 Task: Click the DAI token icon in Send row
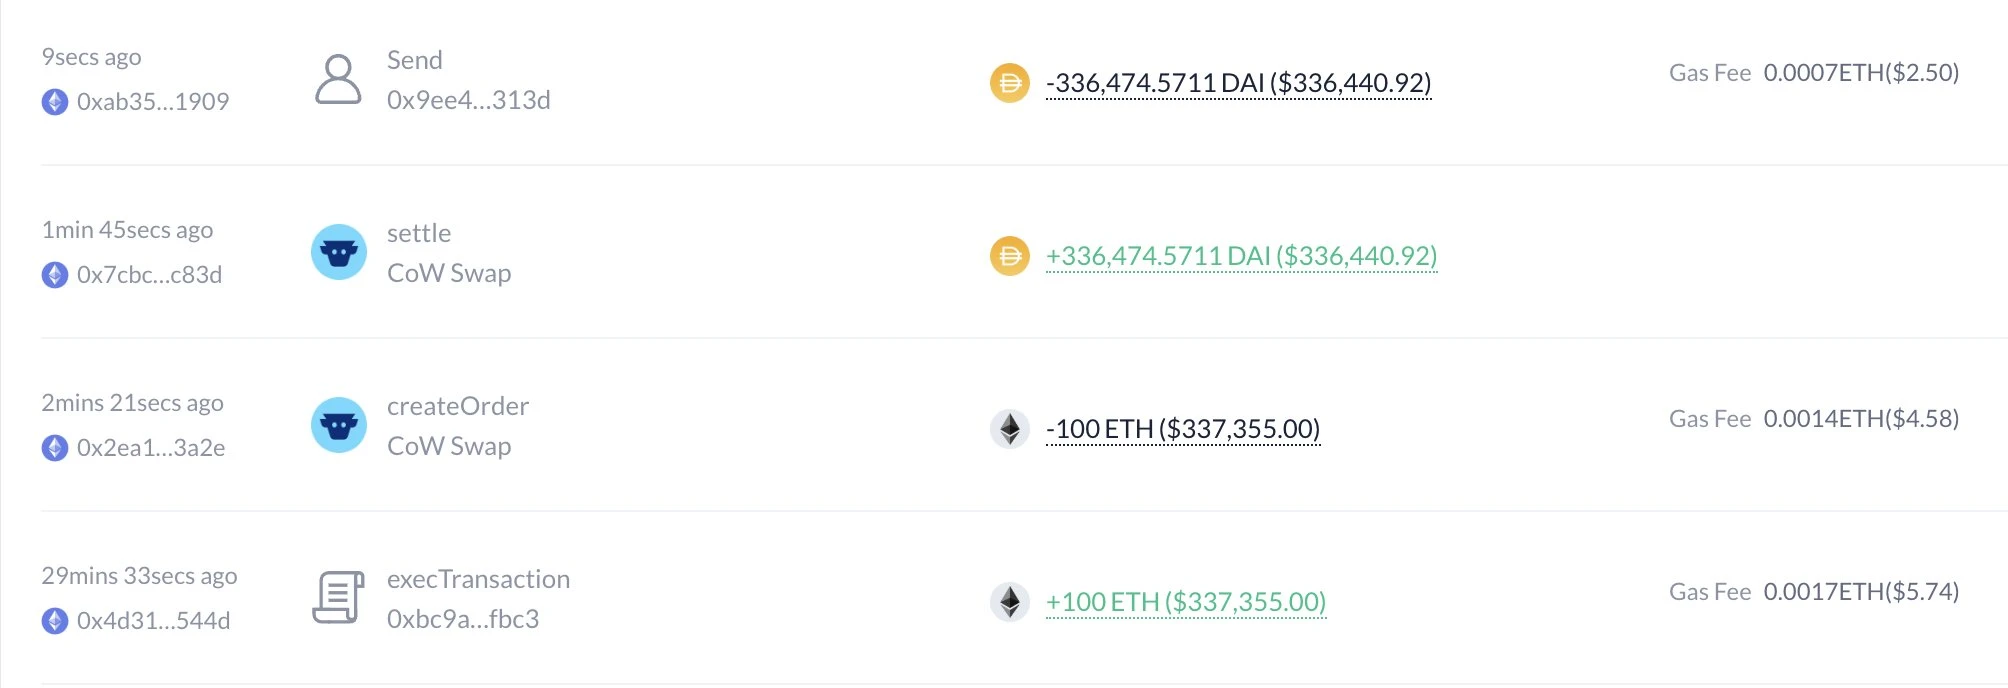pos(1009,83)
